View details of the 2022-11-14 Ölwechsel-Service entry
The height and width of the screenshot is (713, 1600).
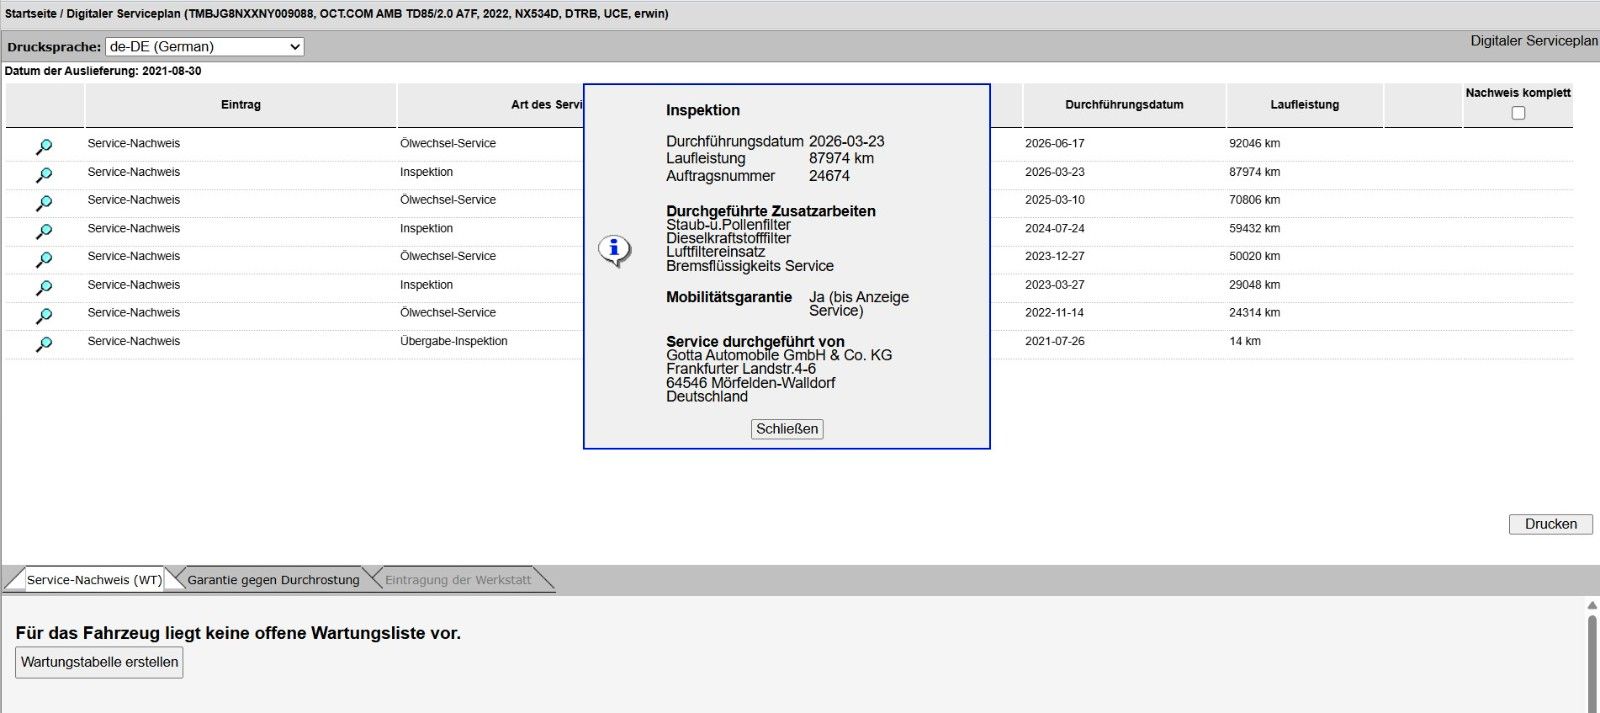pos(44,316)
